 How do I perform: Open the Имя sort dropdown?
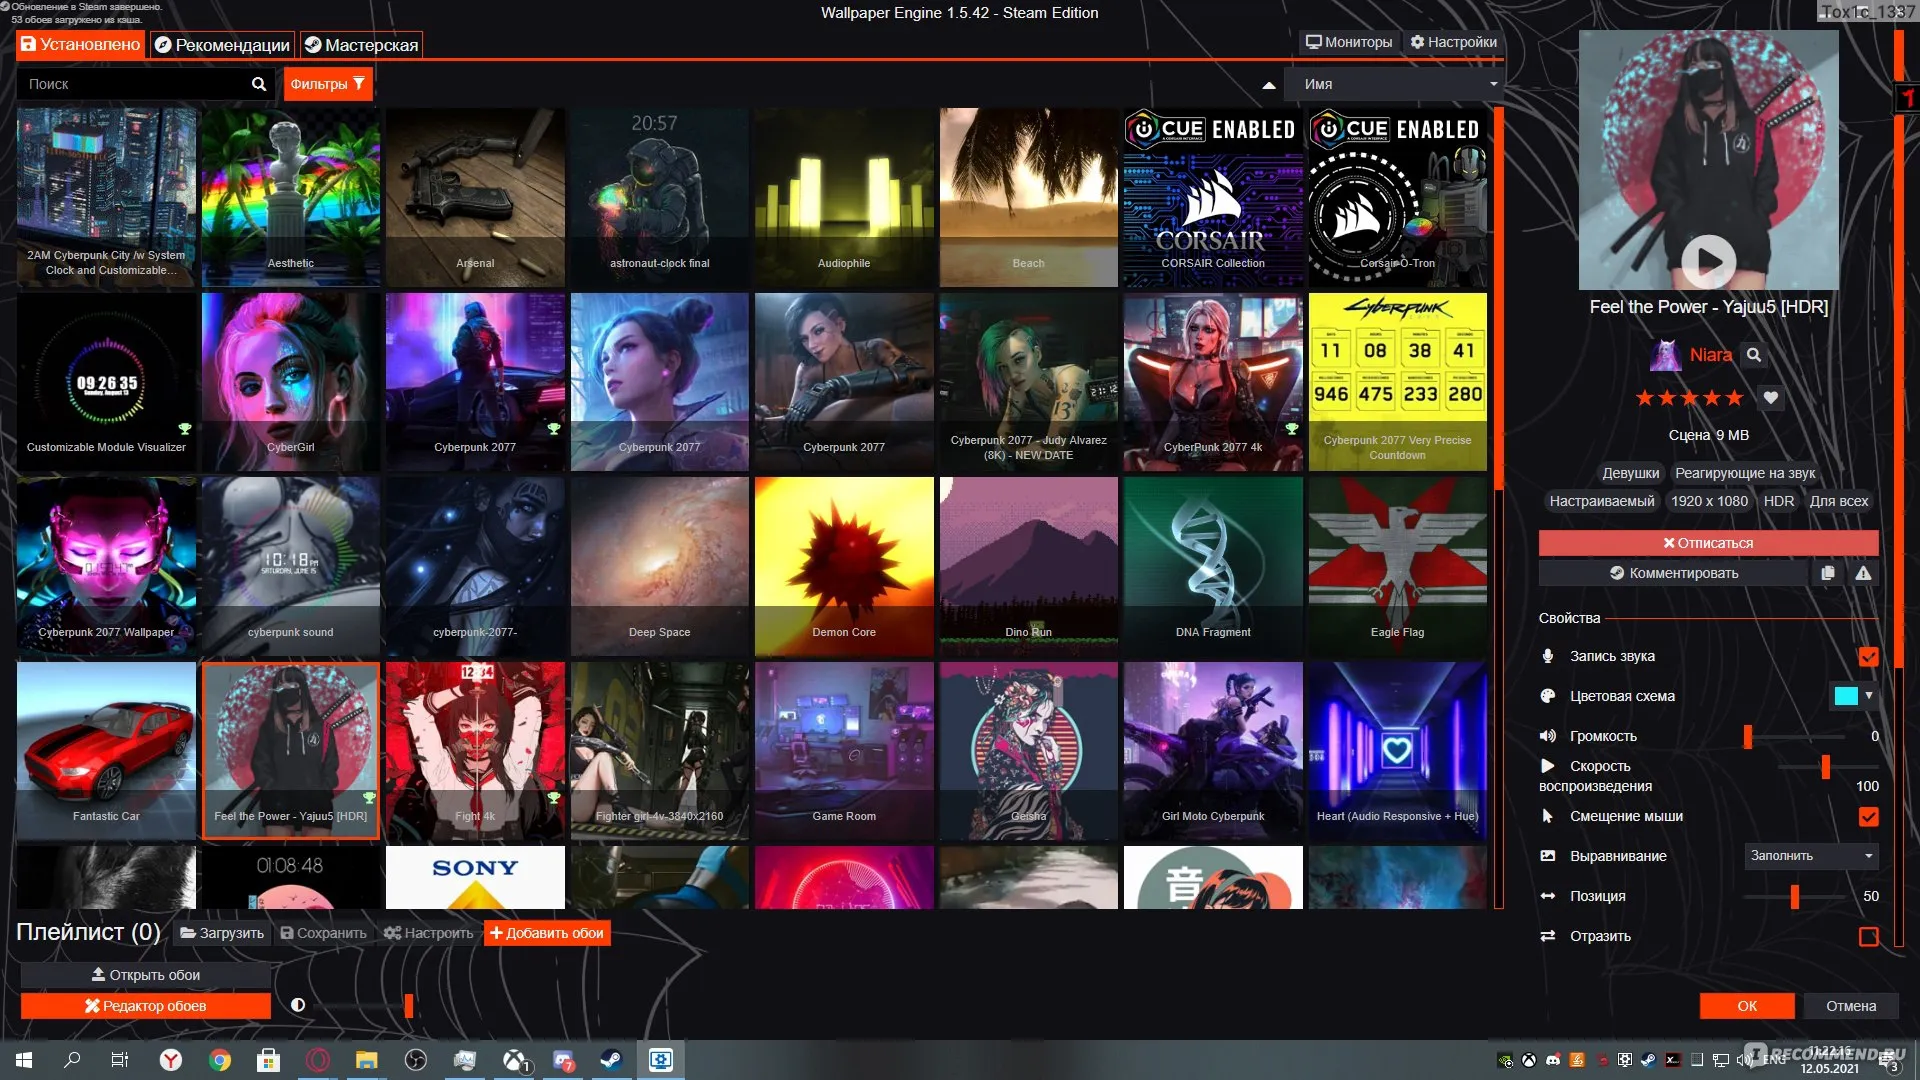pos(1394,85)
